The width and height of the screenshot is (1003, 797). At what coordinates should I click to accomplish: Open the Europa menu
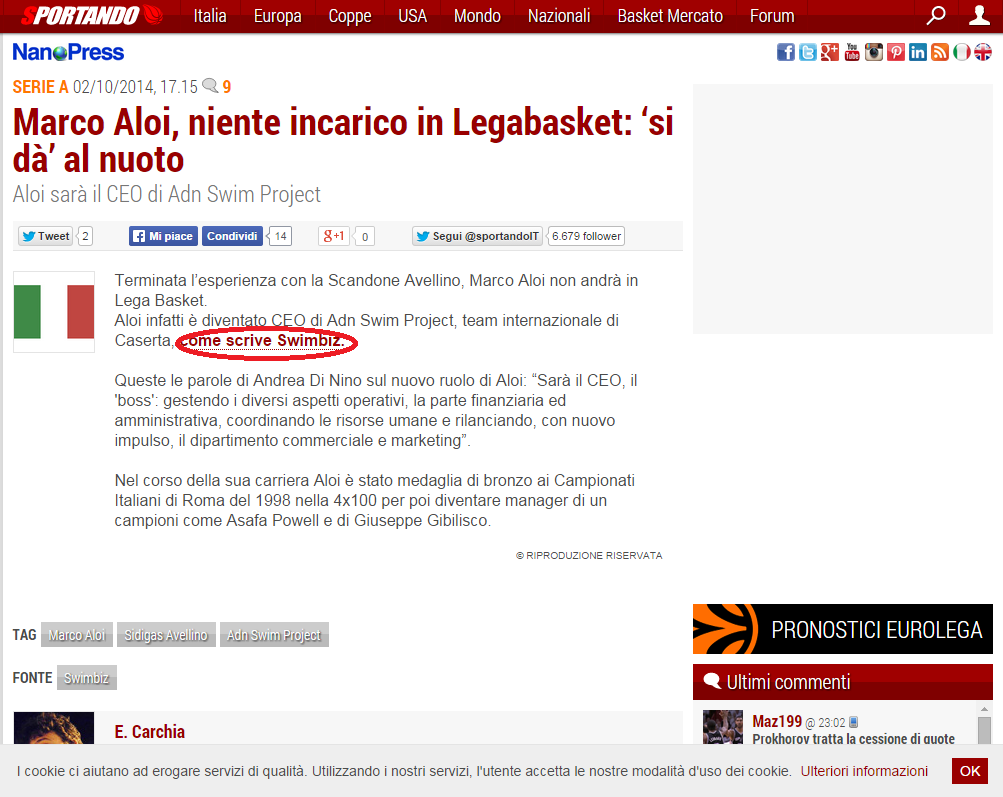pyautogui.click(x=278, y=15)
